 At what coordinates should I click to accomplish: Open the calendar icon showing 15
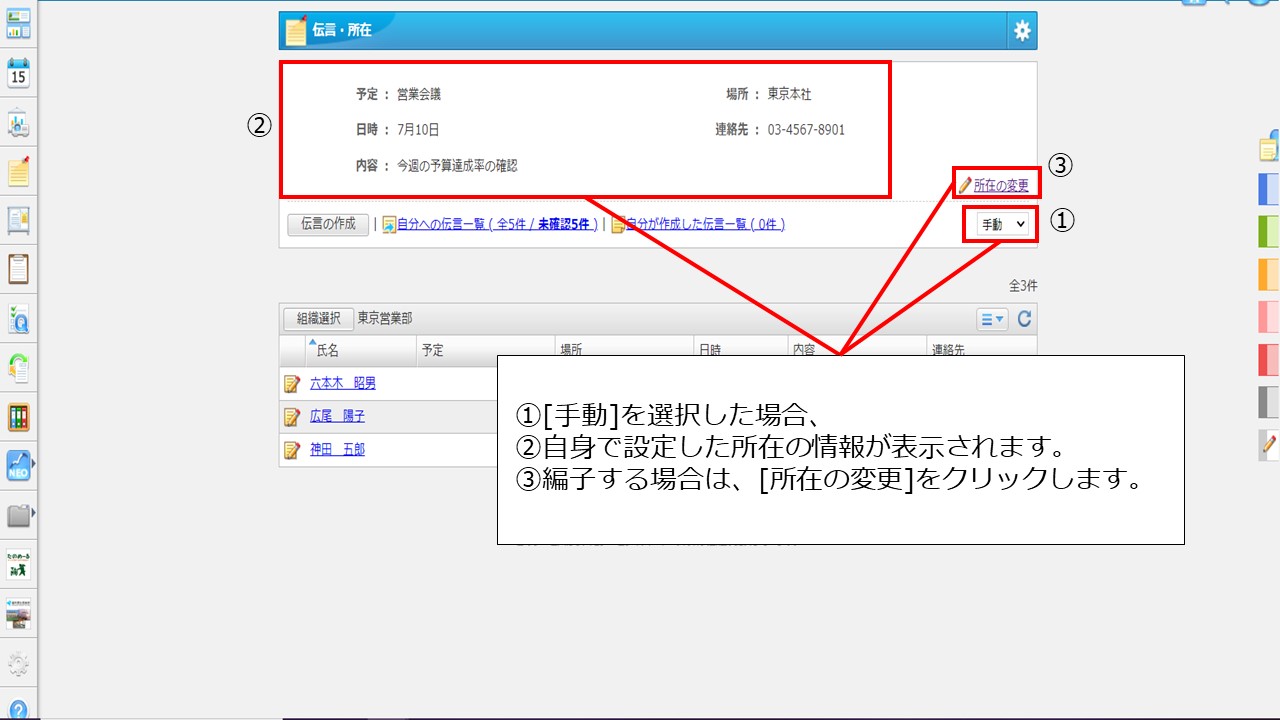coord(18,73)
